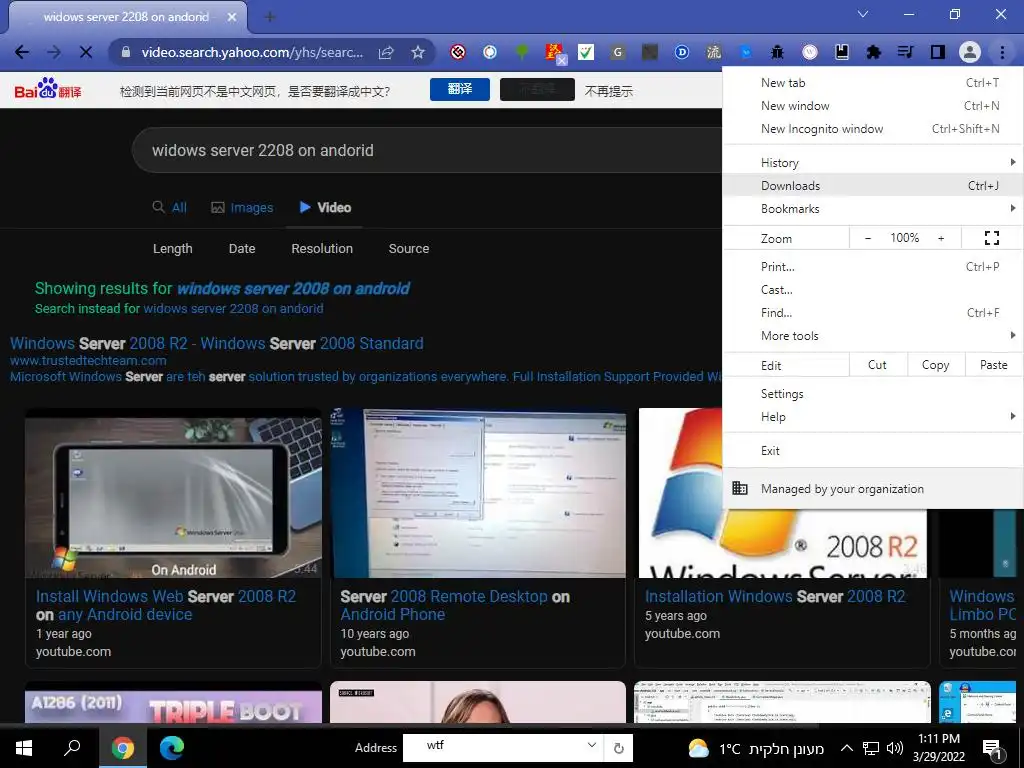Select New Incognito window
The width and height of the screenshot is (1024, 768).
click(x=872, y=129)
